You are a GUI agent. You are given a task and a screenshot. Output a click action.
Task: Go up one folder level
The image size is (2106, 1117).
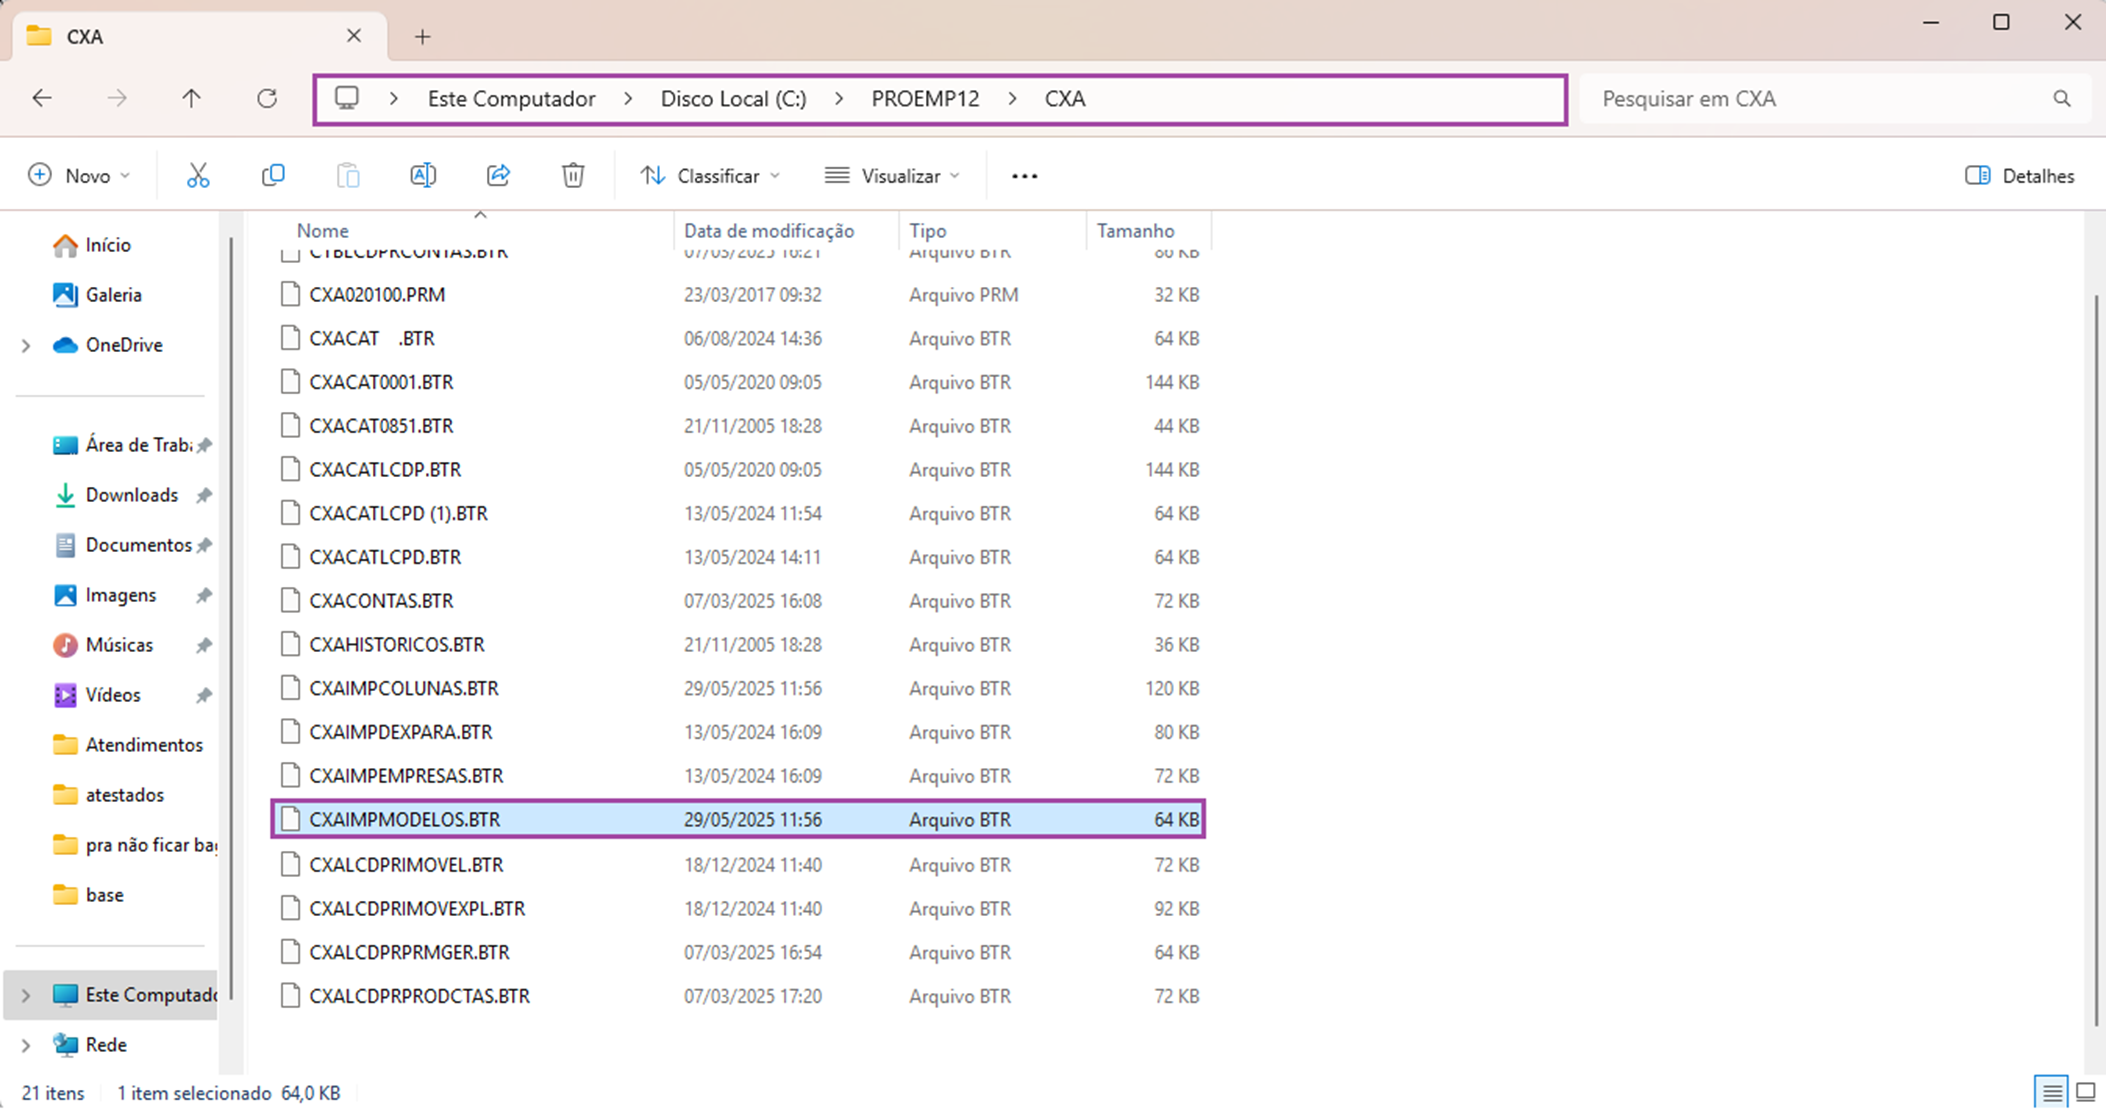point(191,98)
